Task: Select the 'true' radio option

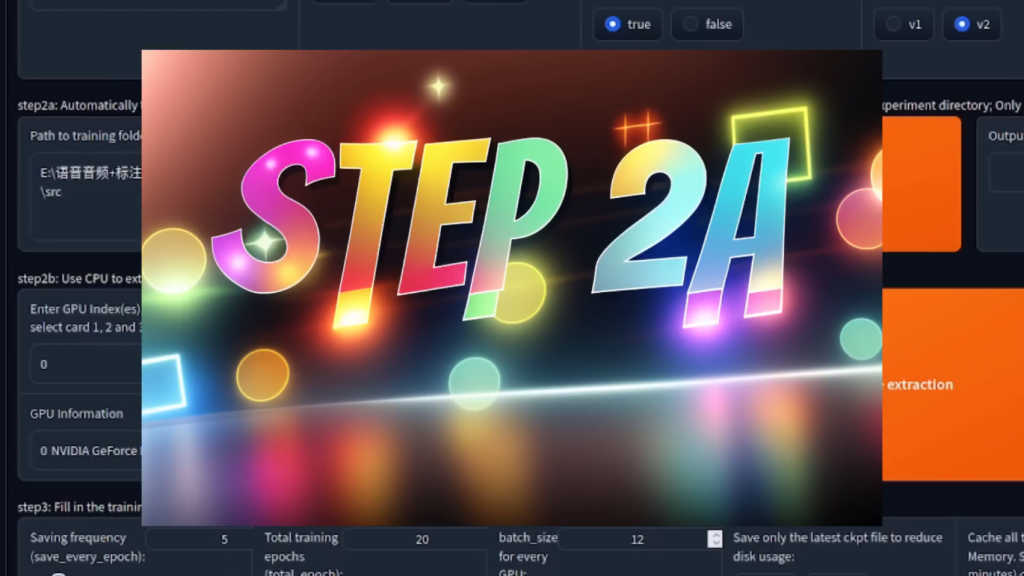Action: click(627, 24)
